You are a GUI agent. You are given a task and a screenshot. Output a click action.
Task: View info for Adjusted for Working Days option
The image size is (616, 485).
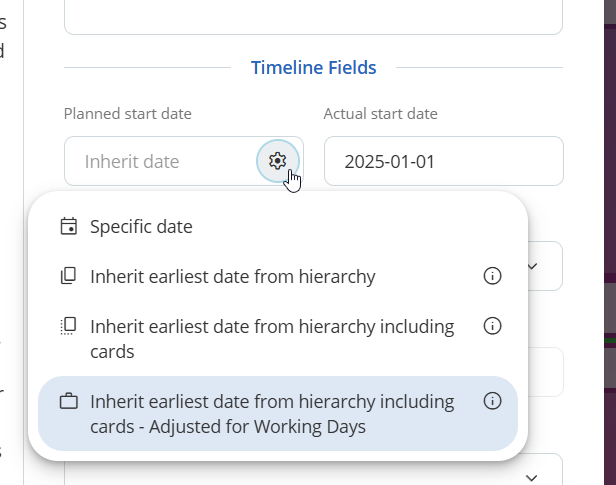point(492,401)
